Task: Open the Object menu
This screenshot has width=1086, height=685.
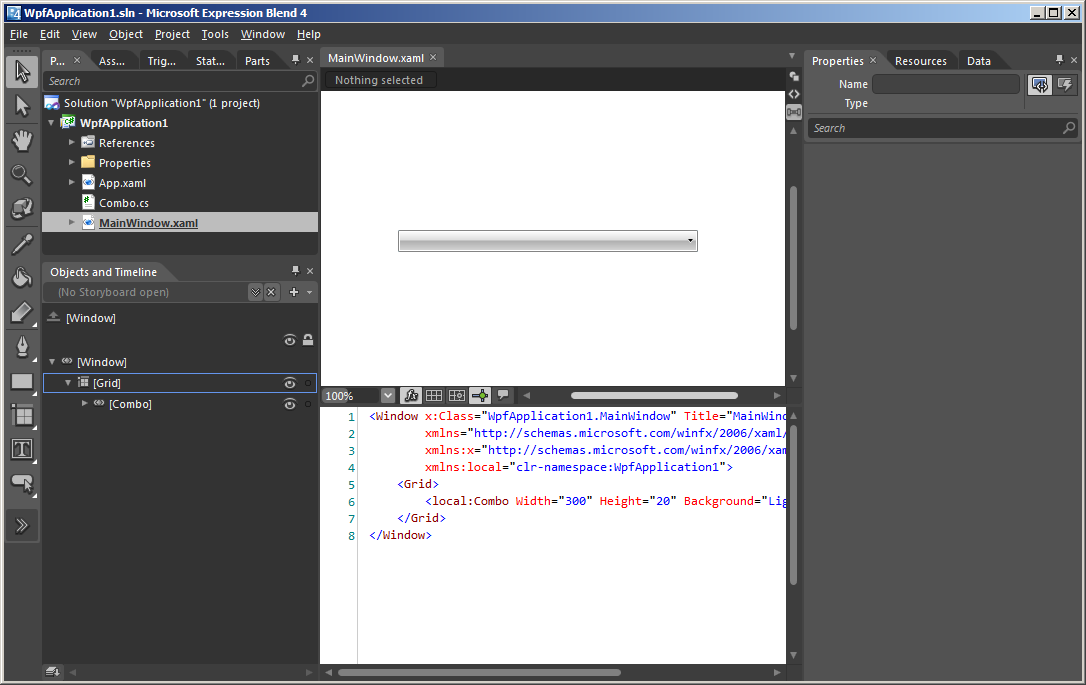Action: pos(126,34)
